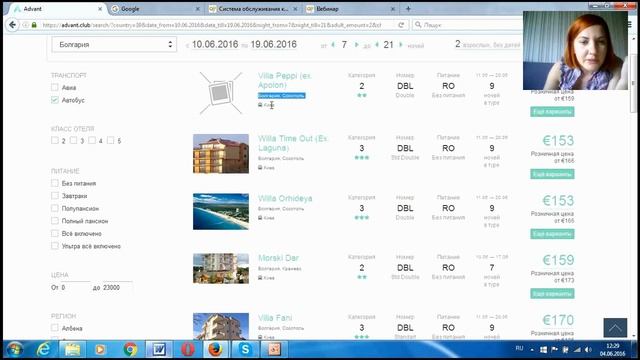Launch Internet Explorer from the taskbar
This screenshot has height=360, width=640.
(43, 349)
